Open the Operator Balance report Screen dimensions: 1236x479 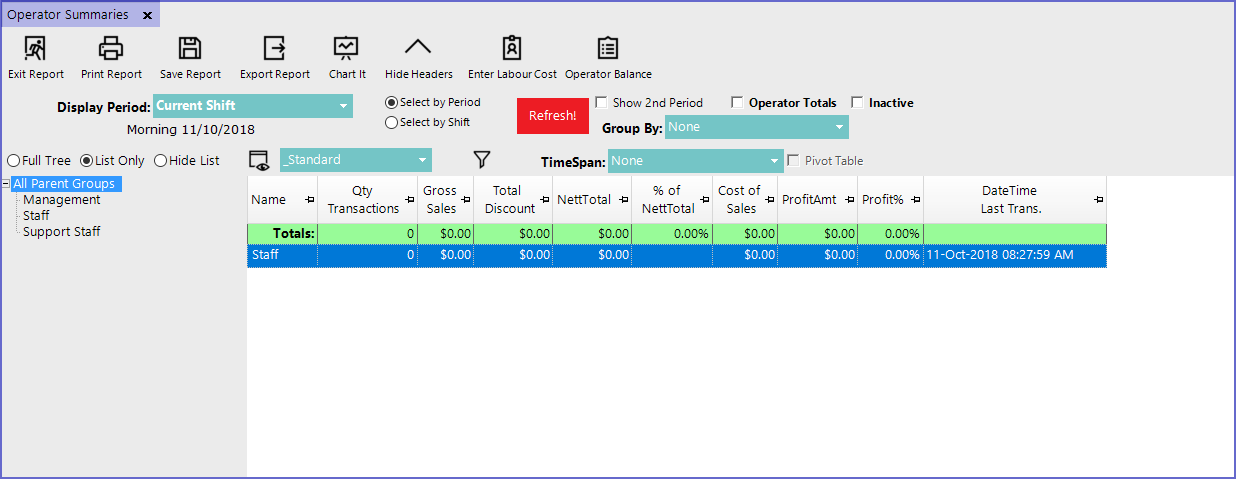(608, 48)
